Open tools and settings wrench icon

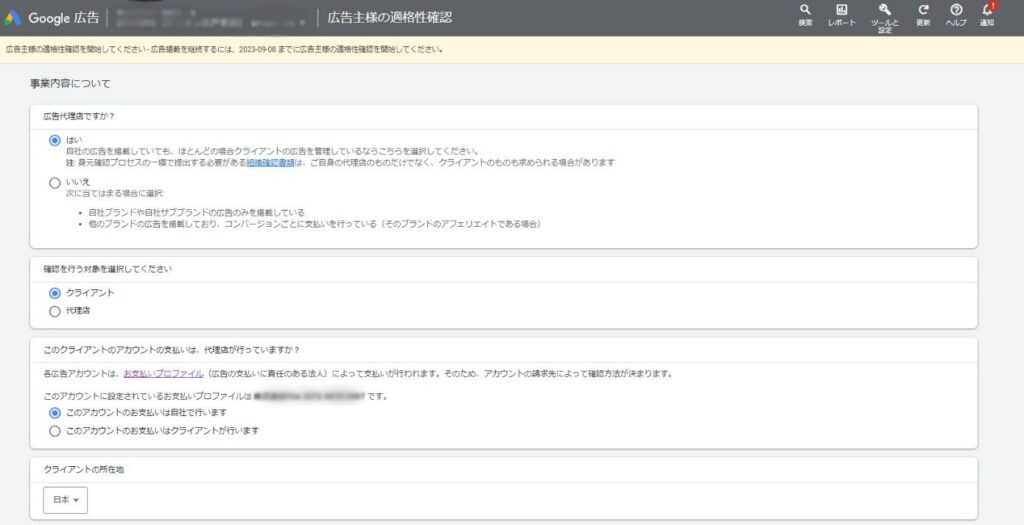[x=884, y=13]
